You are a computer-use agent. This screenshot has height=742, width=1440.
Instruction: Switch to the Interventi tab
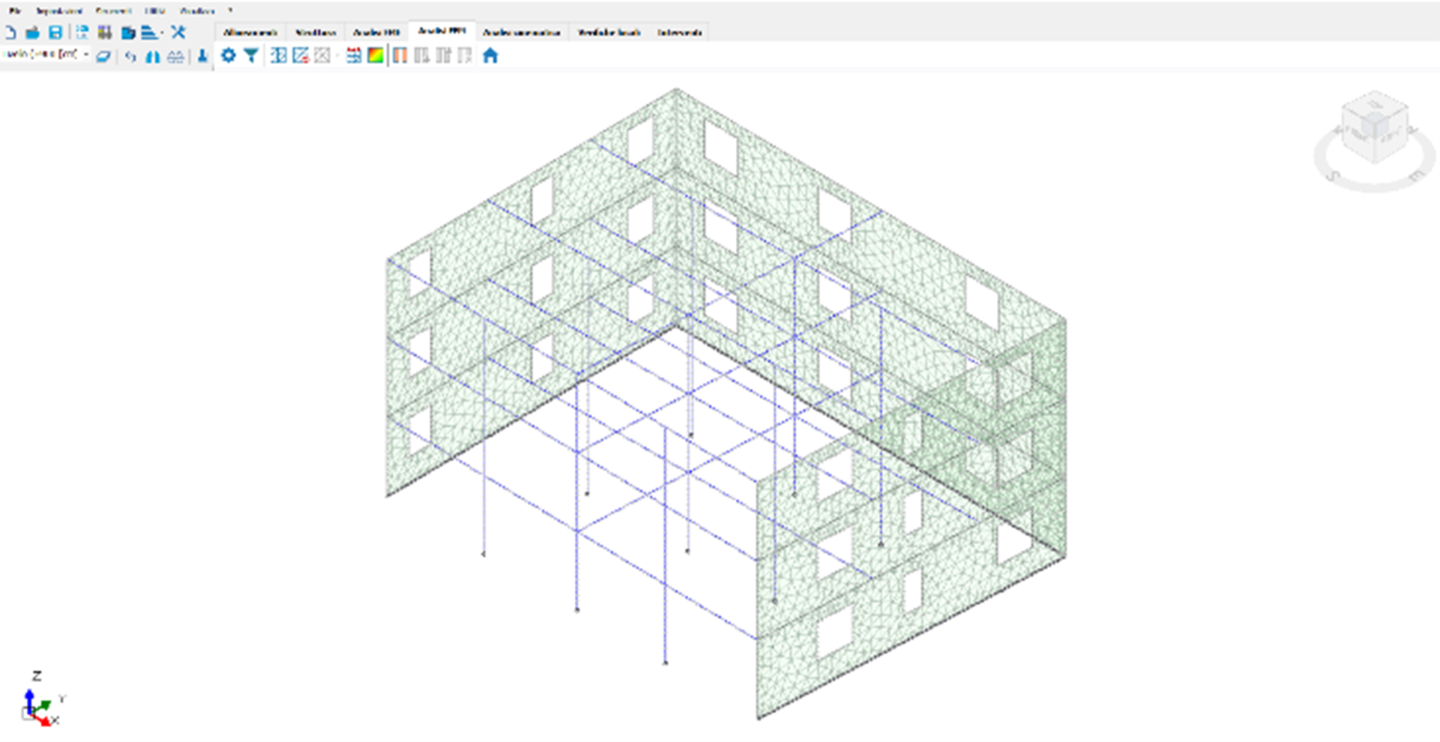(x=680, y=32)
